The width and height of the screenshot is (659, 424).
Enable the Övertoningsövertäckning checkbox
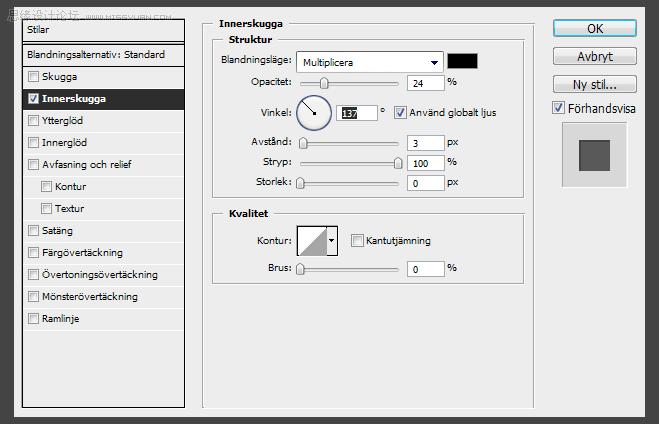[33, 274]
